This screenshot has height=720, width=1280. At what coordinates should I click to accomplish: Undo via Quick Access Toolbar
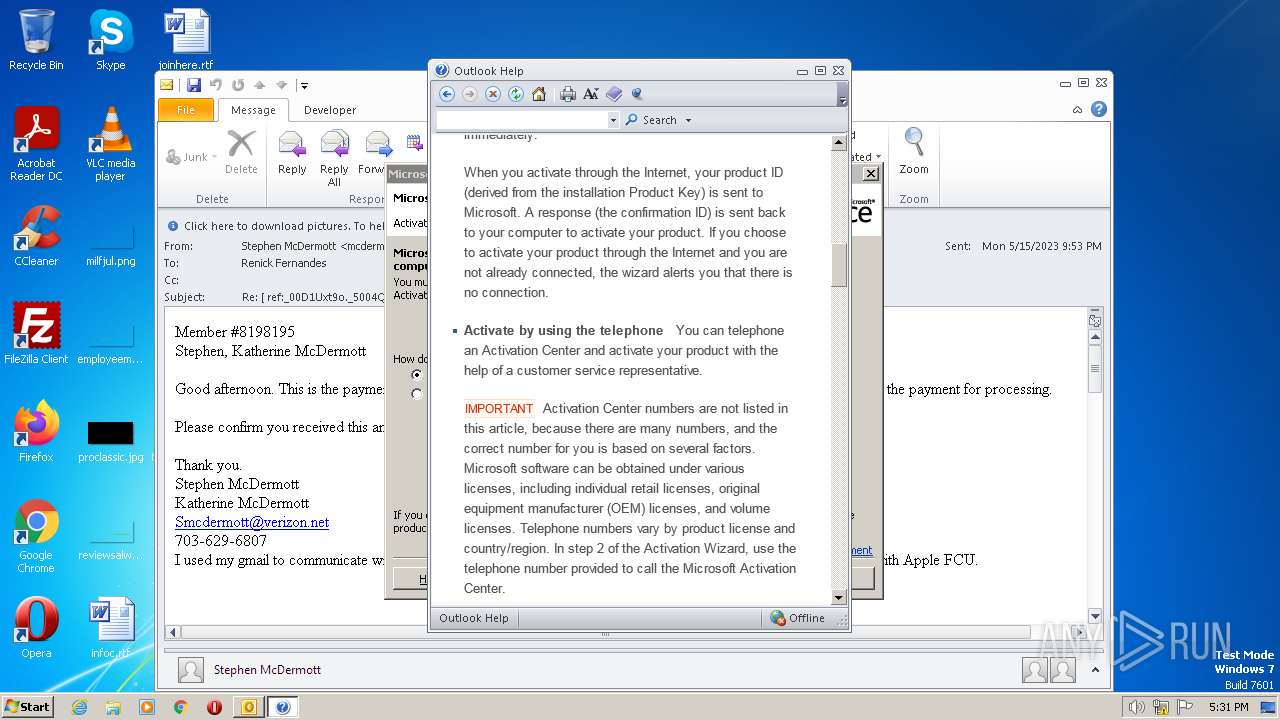pos(215,85)
